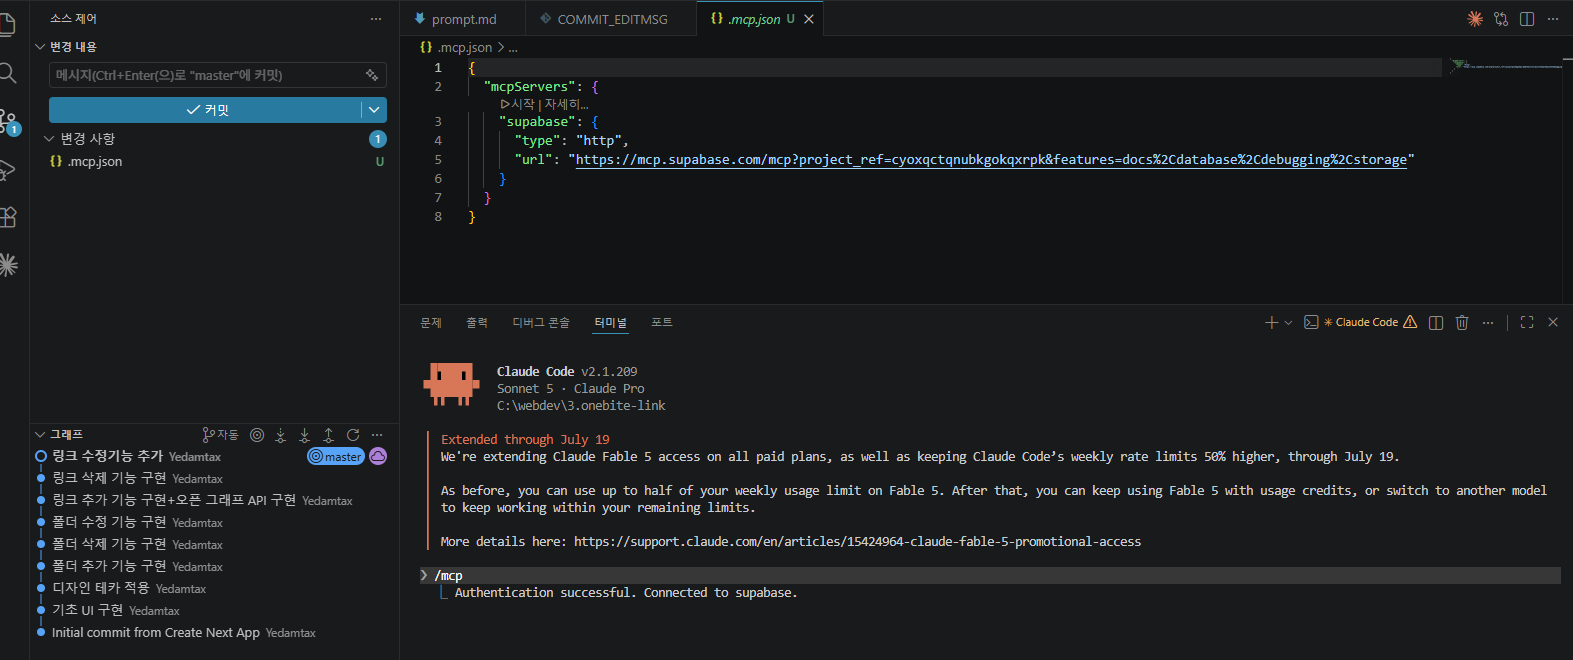
Task: Create a new terminal with plus icon
Action: [x=1271, y=322]
